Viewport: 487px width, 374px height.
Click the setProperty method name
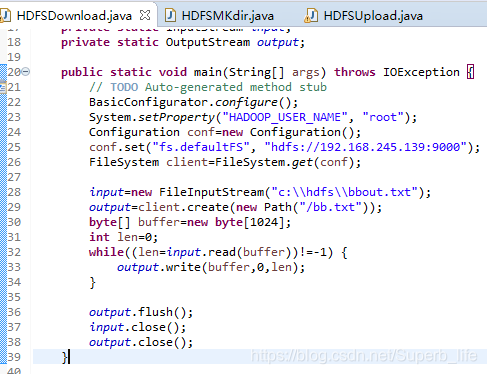point(176,117)
